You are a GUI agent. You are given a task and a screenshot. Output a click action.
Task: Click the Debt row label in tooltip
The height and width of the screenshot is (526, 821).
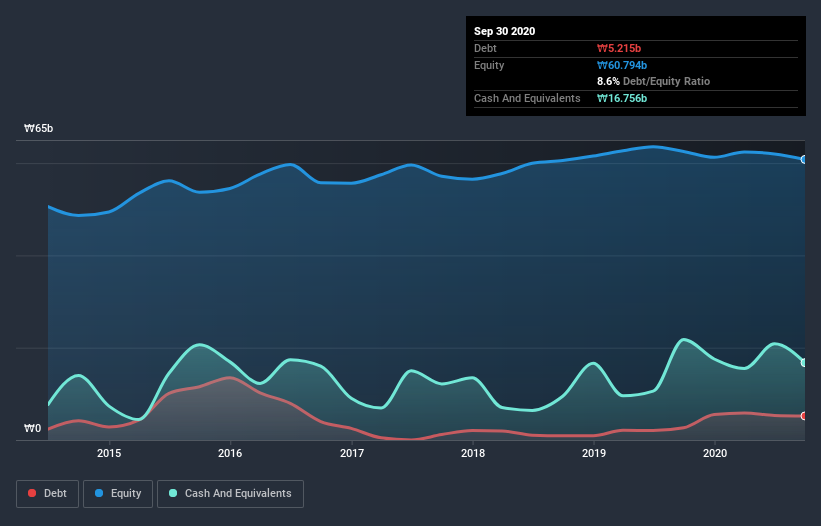pyautogui.click(x=485, y=49)
